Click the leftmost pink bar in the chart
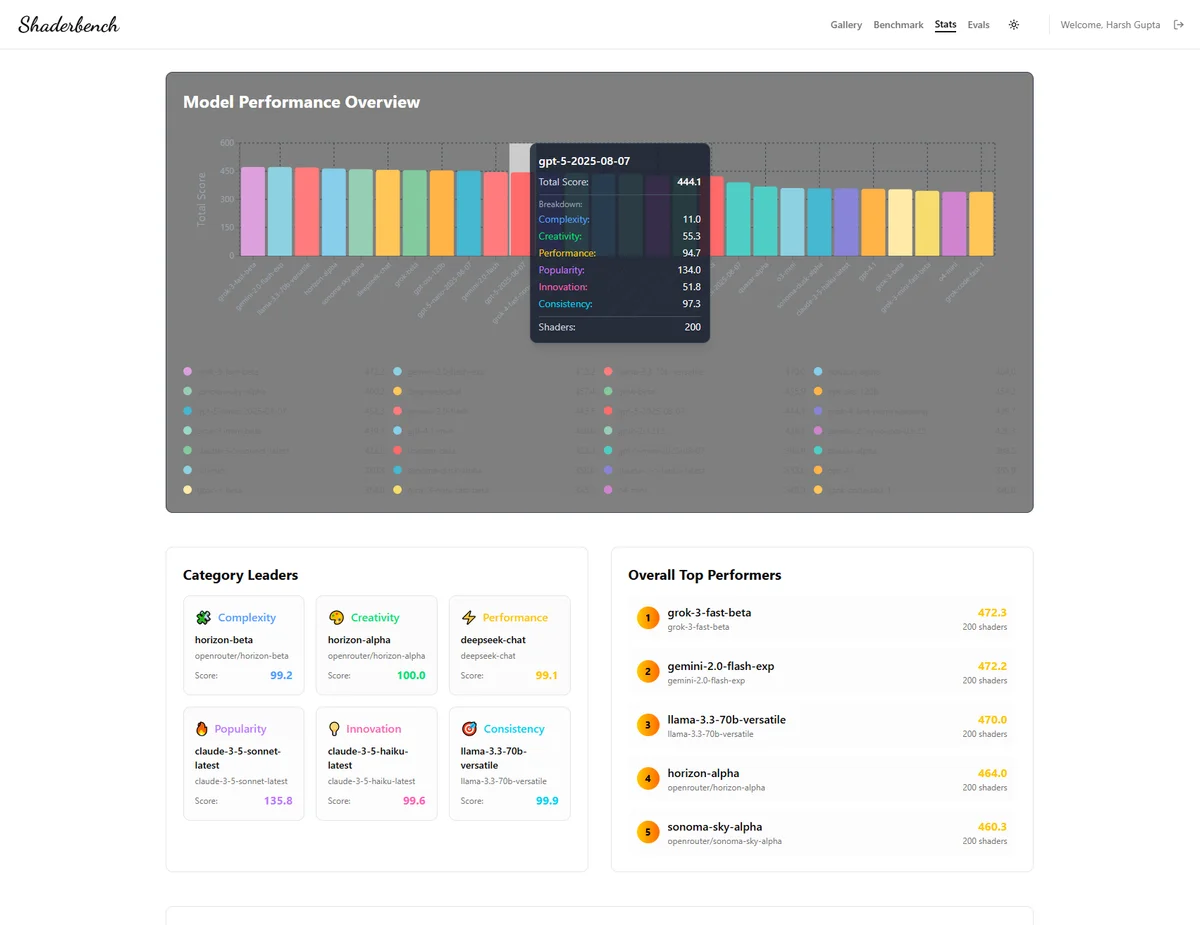 pos(253,211)
